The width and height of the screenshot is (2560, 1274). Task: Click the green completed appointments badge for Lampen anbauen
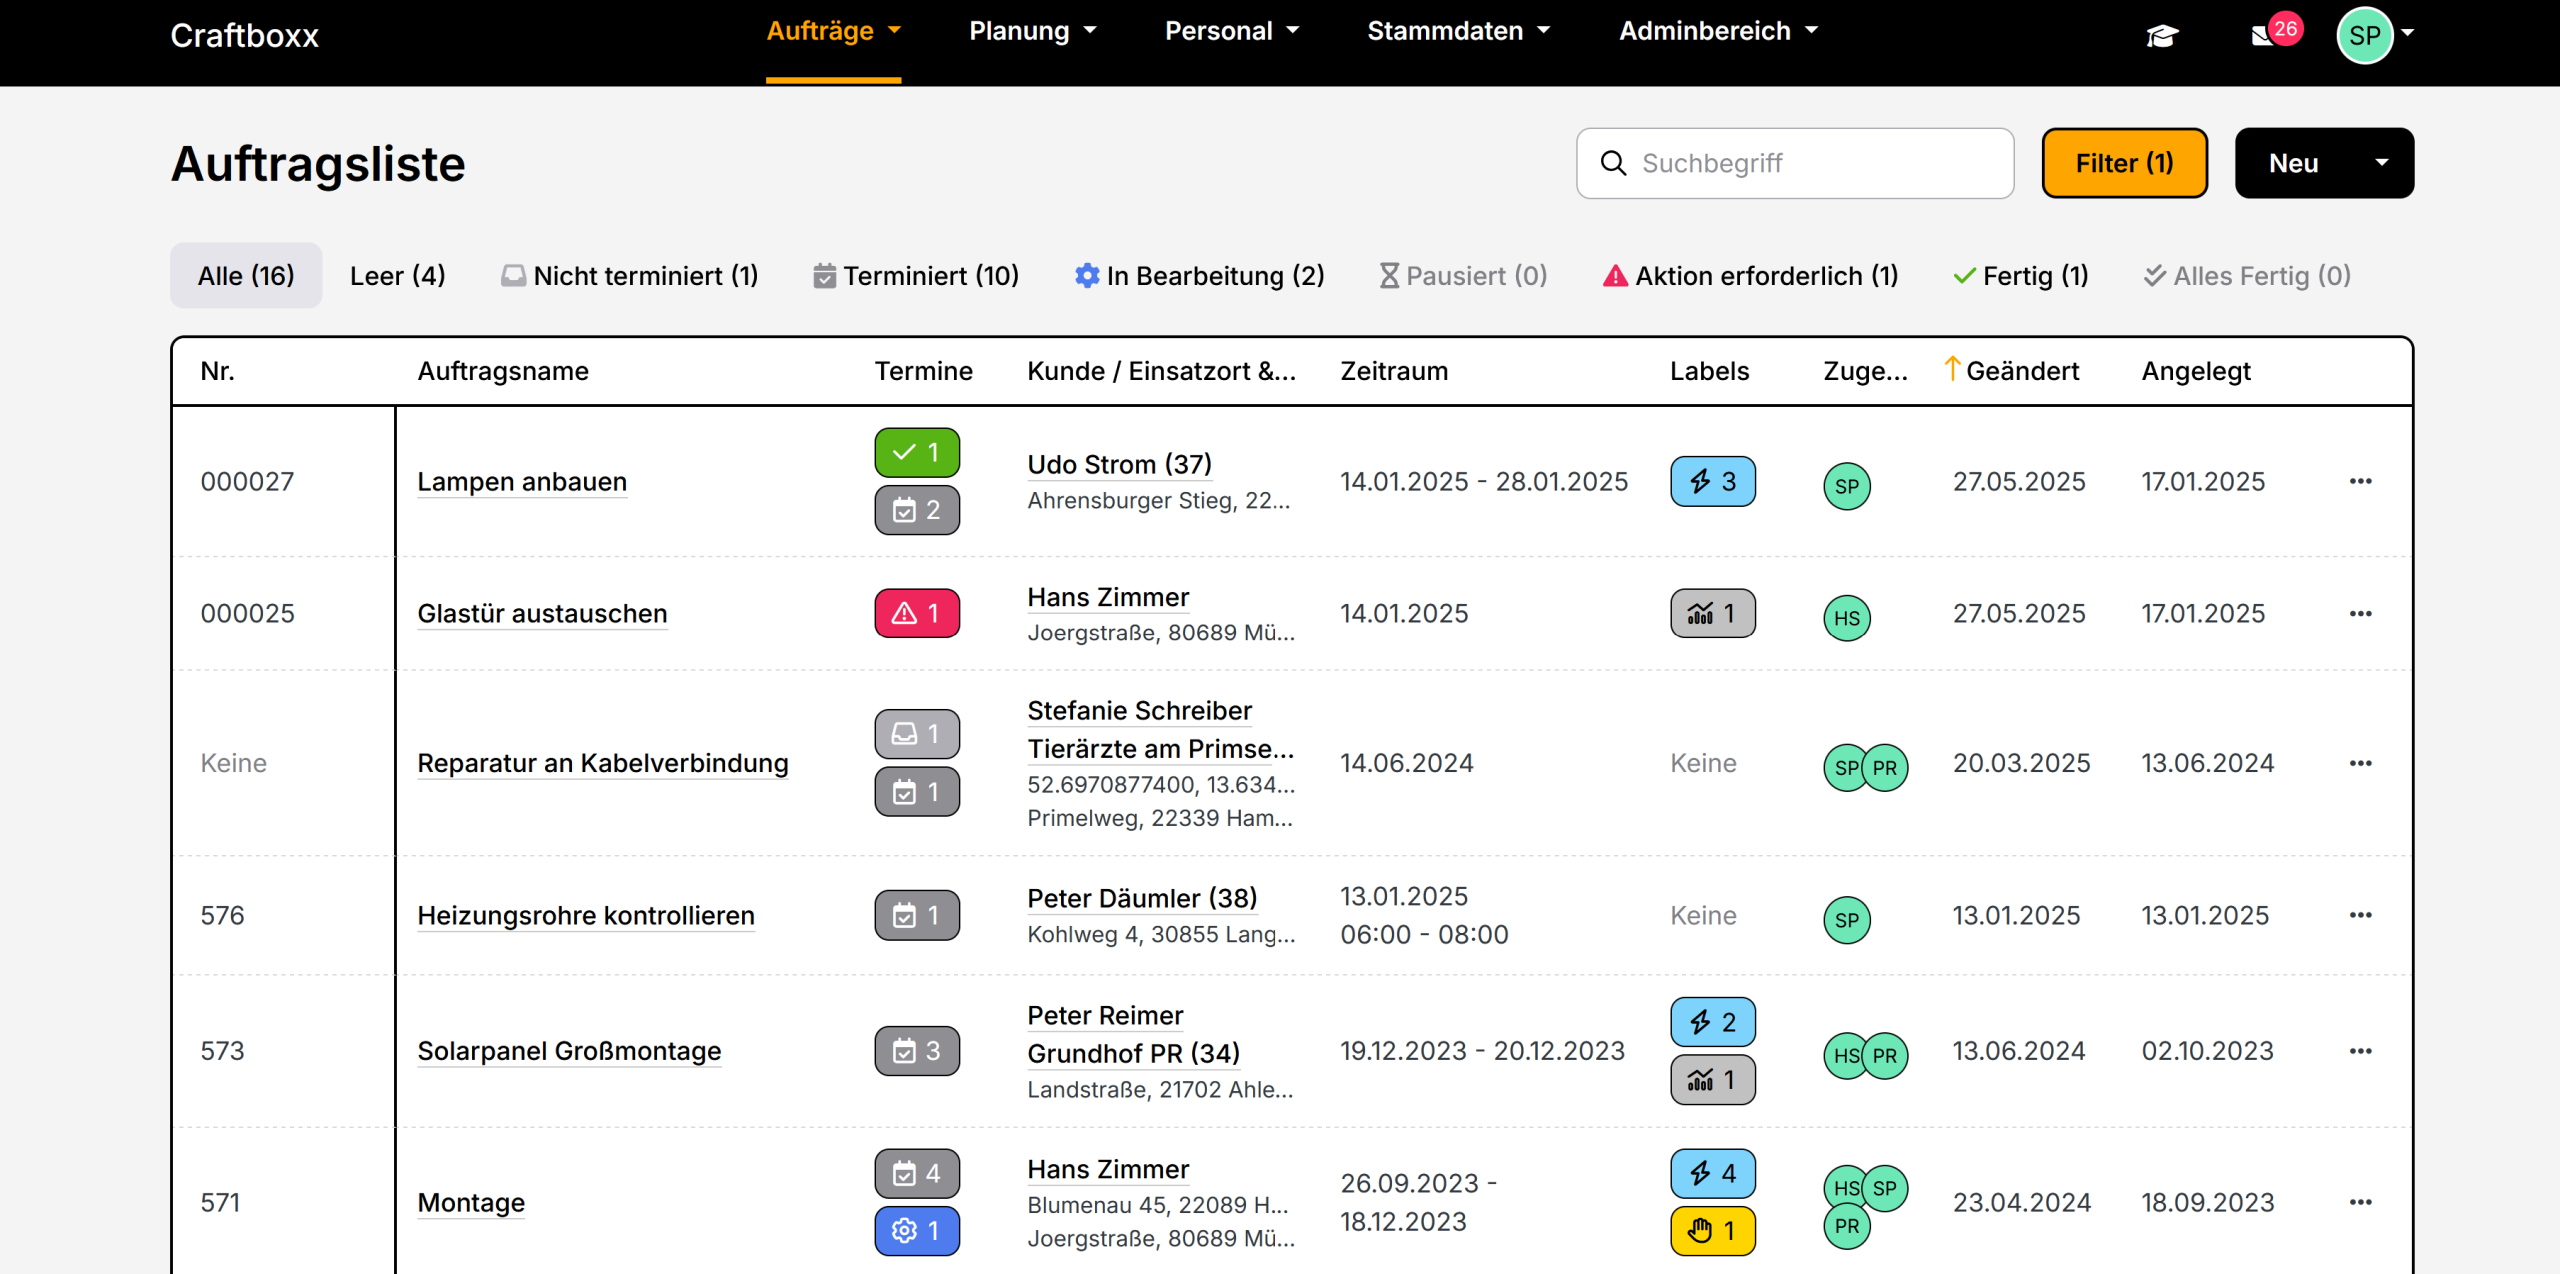click(917, 453)
